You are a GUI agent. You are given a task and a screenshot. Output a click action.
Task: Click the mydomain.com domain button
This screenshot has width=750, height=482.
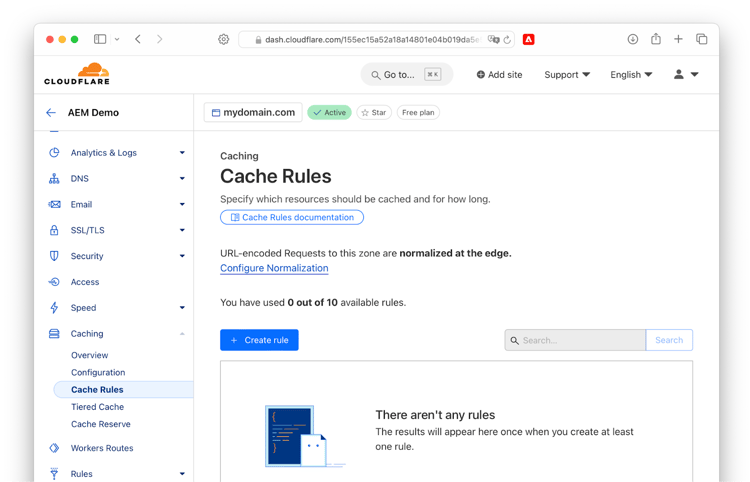253,112
